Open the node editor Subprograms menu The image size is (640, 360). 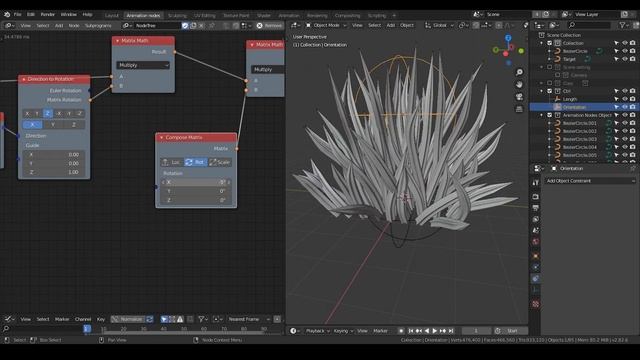(x=98, y=25)
